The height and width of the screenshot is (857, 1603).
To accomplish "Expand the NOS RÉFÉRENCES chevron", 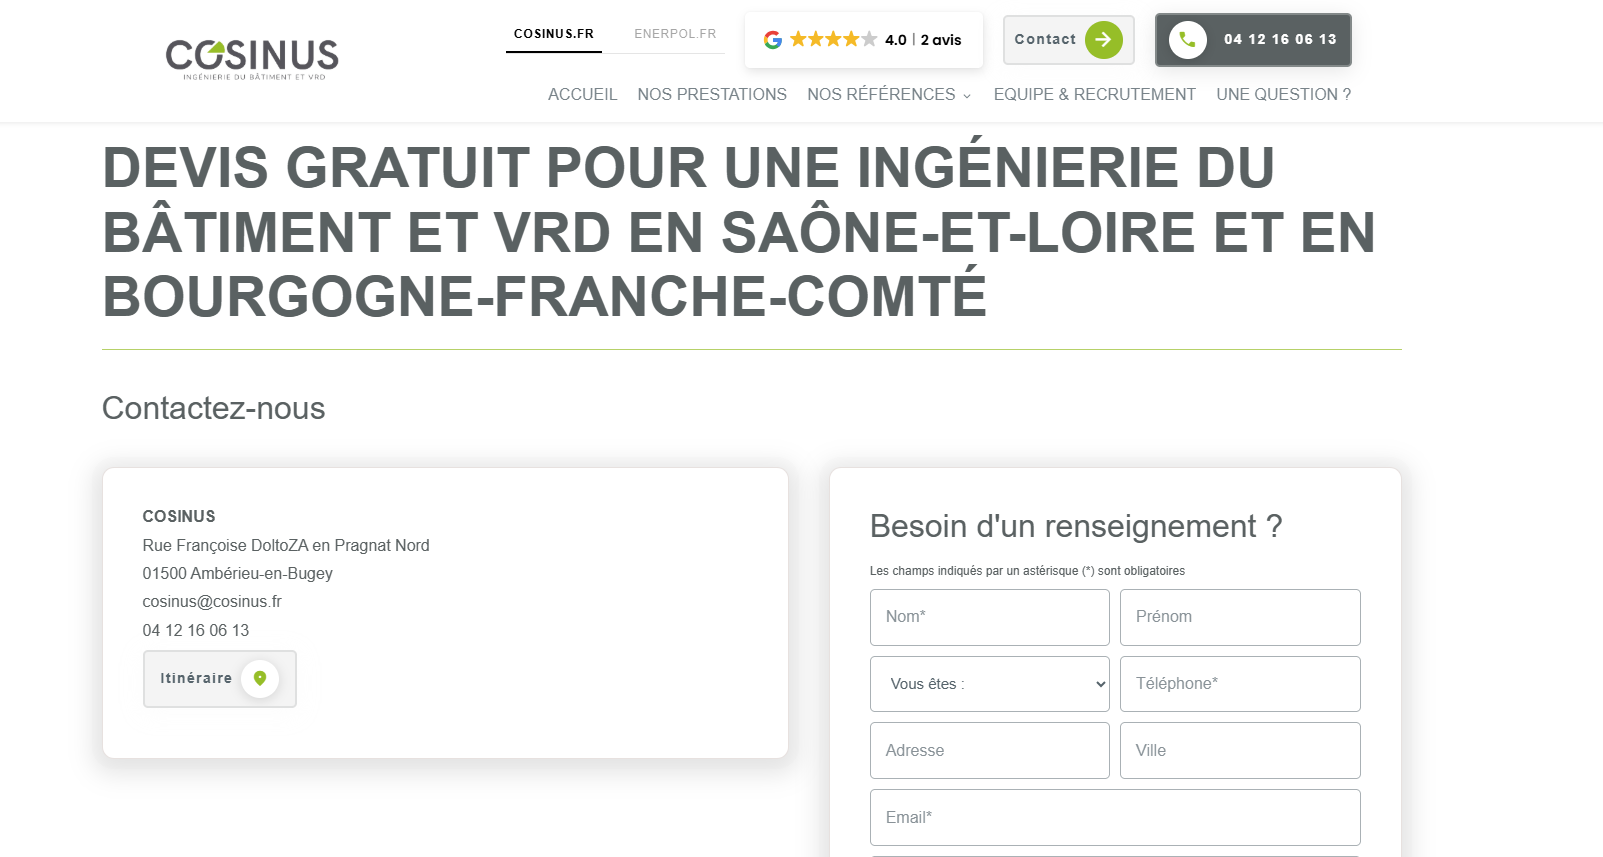I will [x=967, y=96].
